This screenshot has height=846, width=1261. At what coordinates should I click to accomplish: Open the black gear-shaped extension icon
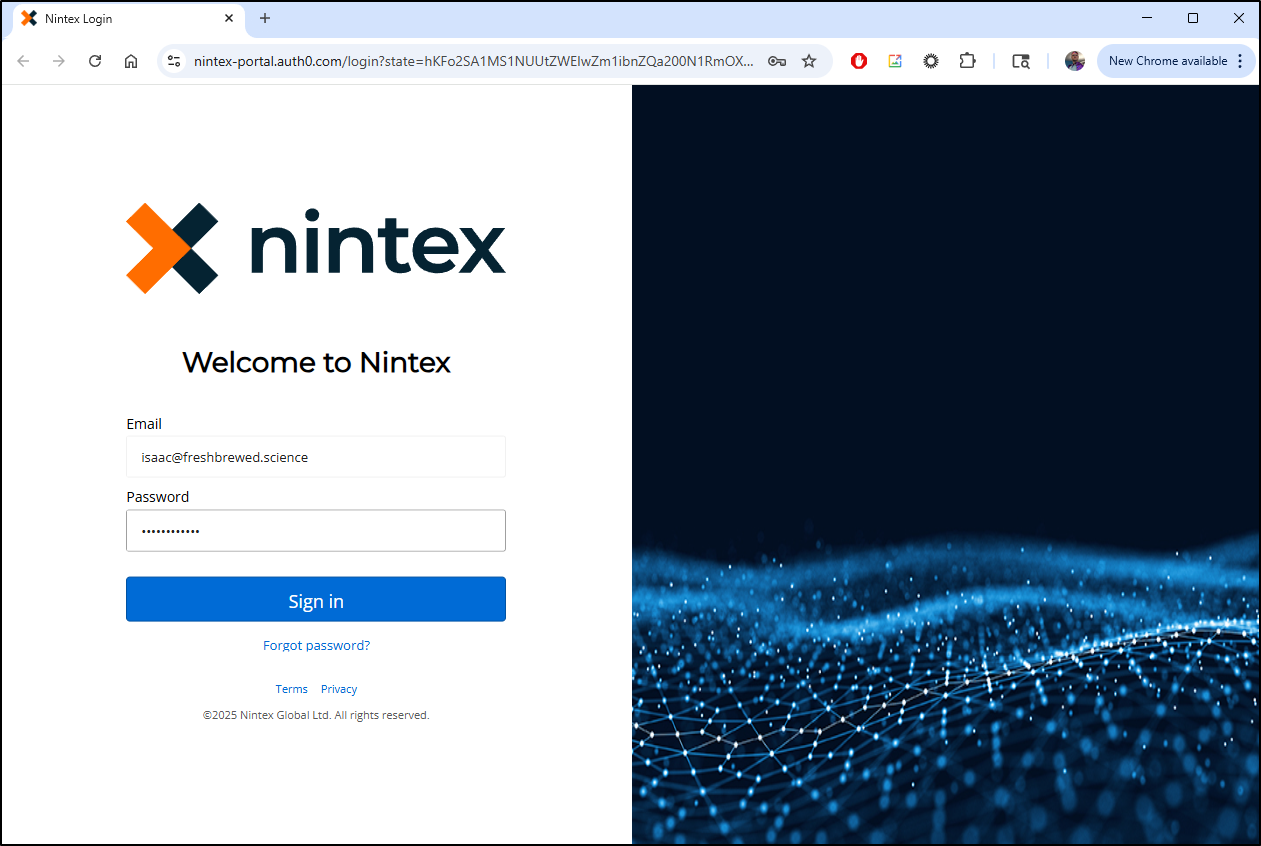click(x=931, y=61)
